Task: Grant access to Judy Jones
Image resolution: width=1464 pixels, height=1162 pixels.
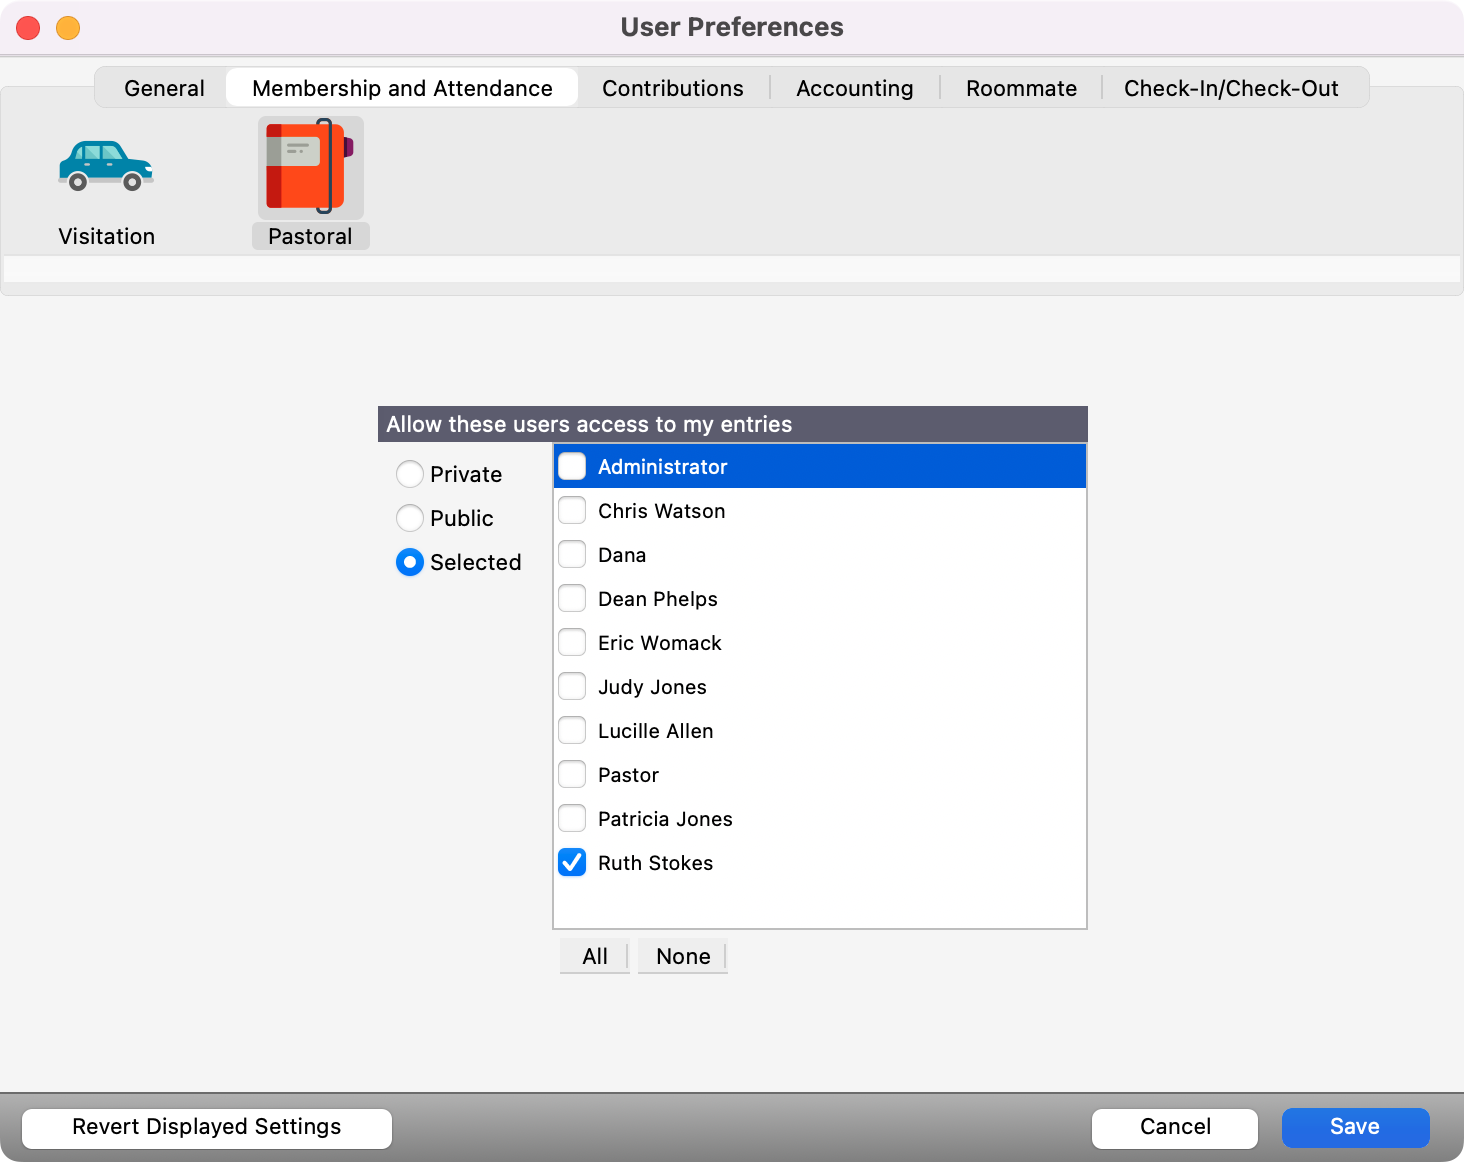Action: [x=571, y=686]
